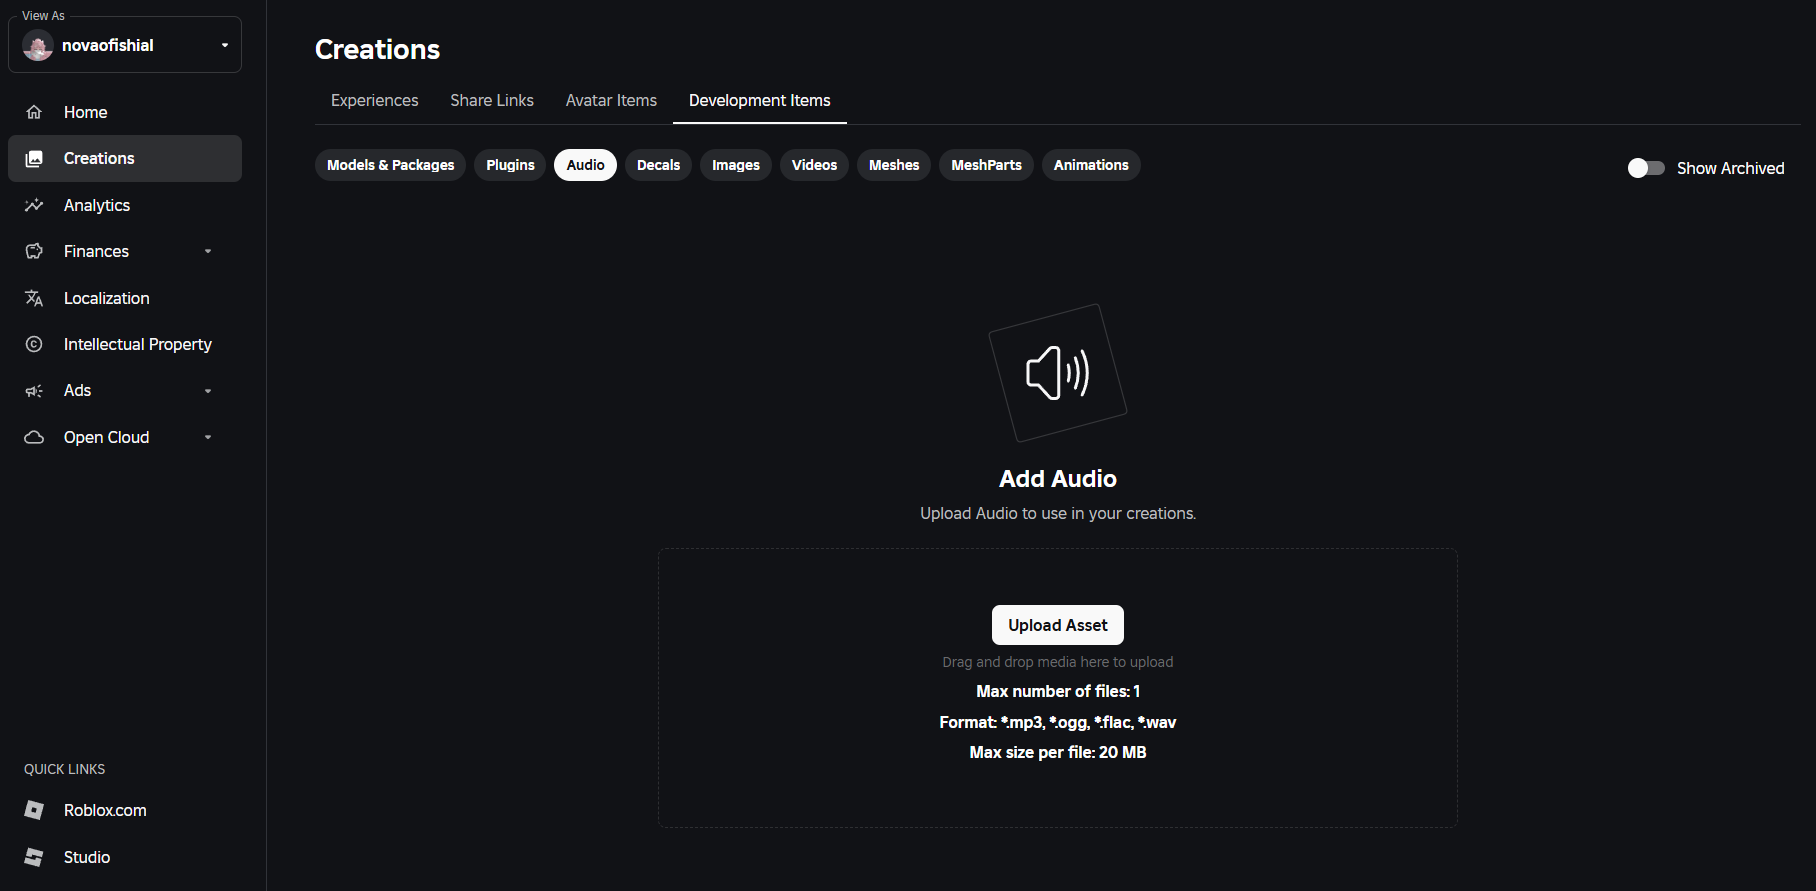Open Intellectual Property page
Viewport: 1816px width, 891px height.
[x=125, y=344]
